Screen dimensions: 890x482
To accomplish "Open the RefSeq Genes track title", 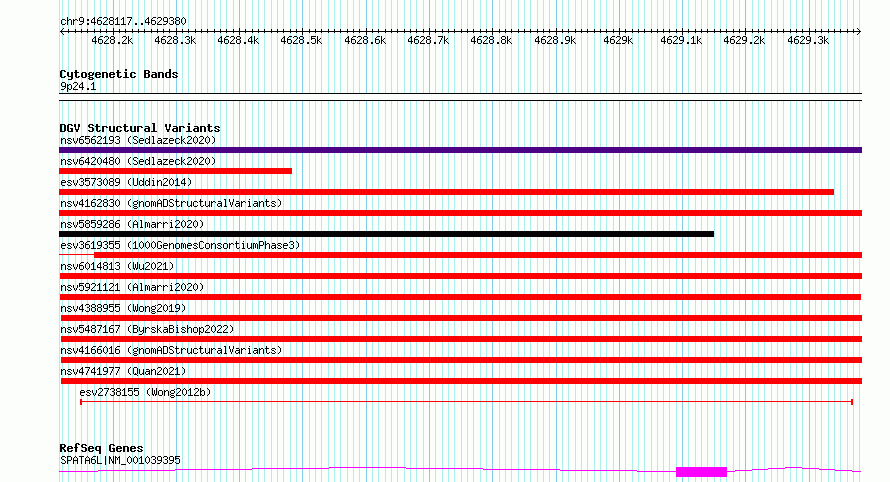I will click(x=101, y=448).
